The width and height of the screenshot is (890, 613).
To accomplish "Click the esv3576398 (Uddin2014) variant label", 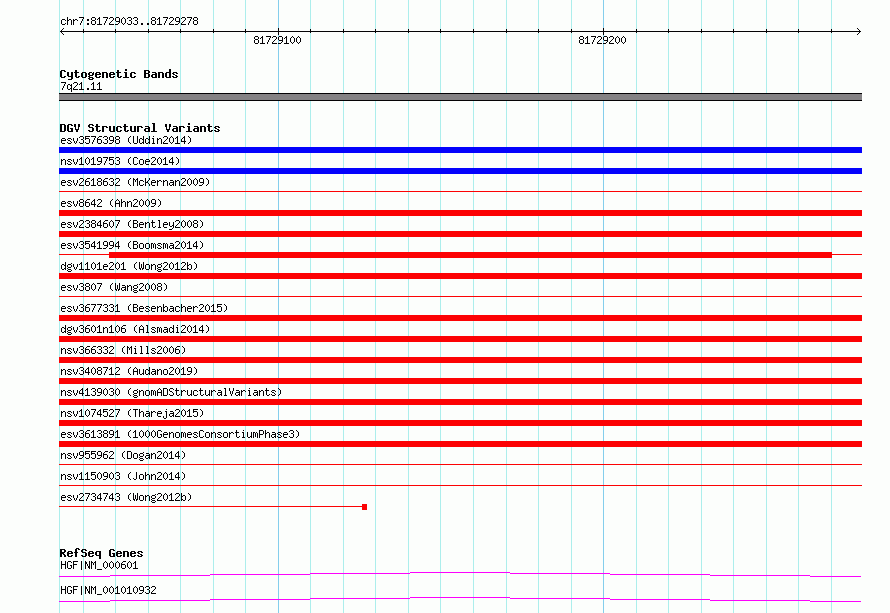I will click(x=126, y=140).
